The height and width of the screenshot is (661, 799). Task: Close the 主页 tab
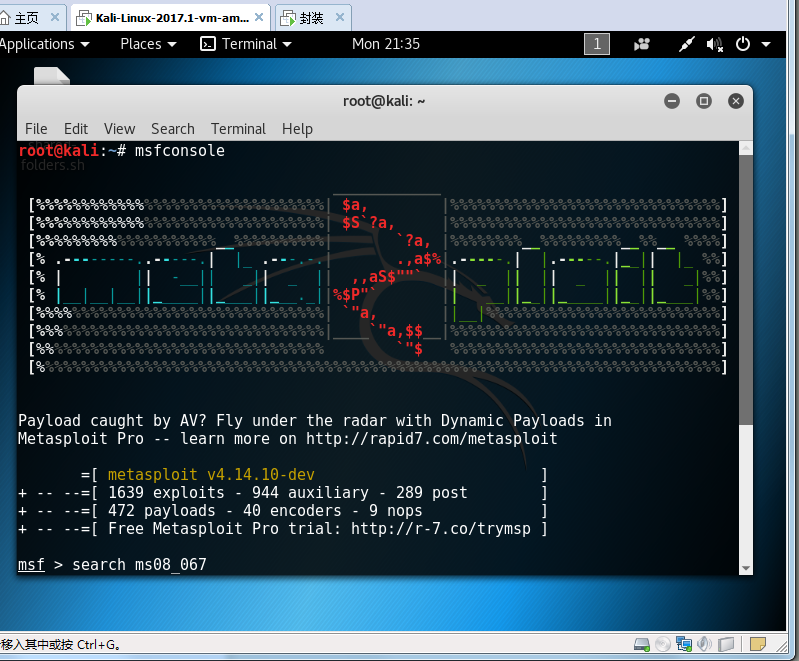[55, 17]
